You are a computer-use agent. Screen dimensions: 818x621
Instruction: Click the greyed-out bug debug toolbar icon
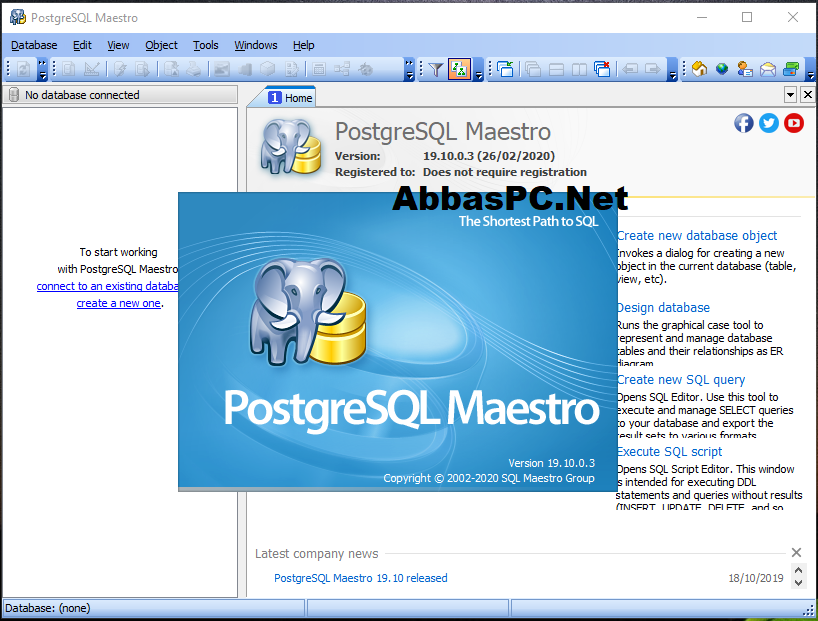tap(366, 69)
